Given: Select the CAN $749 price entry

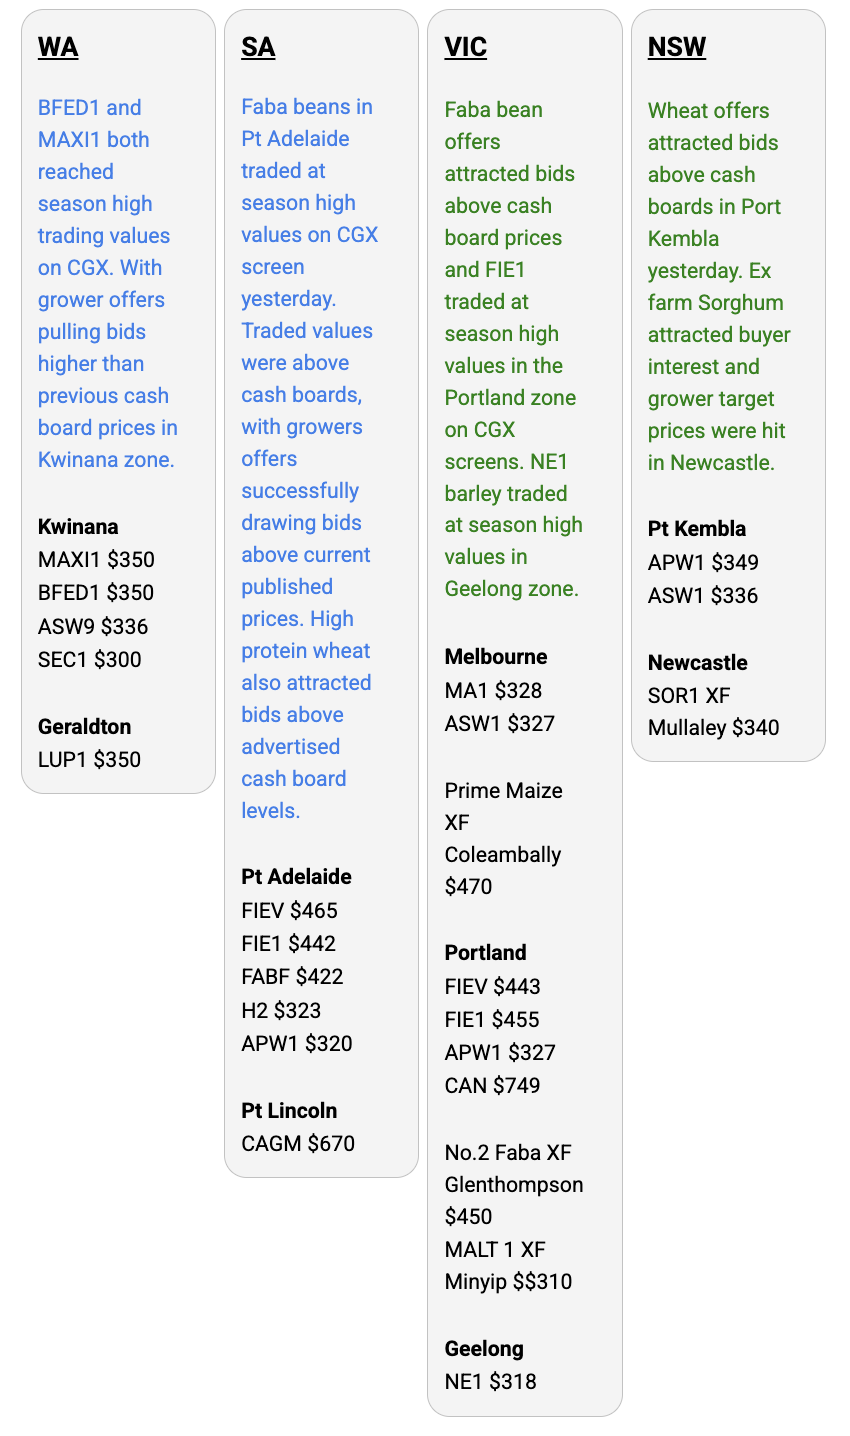Looking at the screenshot, I should coord(492,1085).
